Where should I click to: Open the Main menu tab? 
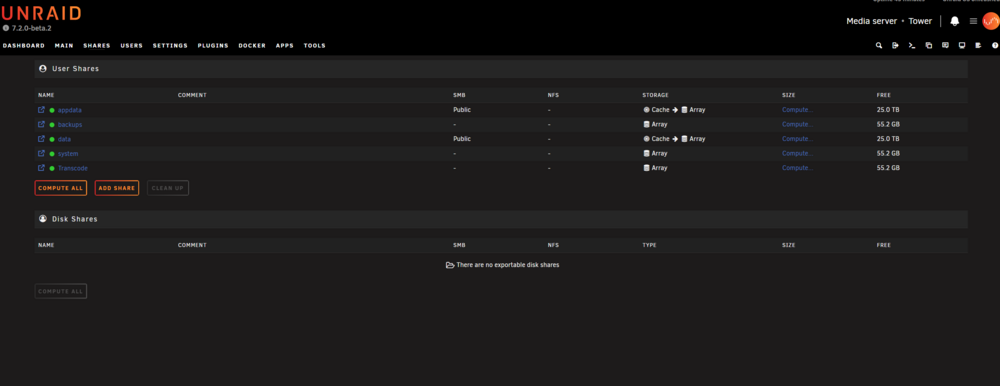click(x=64, y=46)
